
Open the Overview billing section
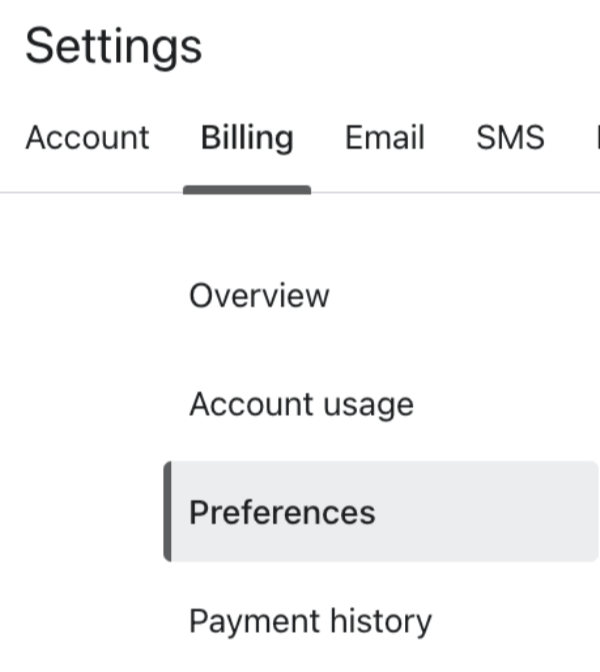(259, 296)
